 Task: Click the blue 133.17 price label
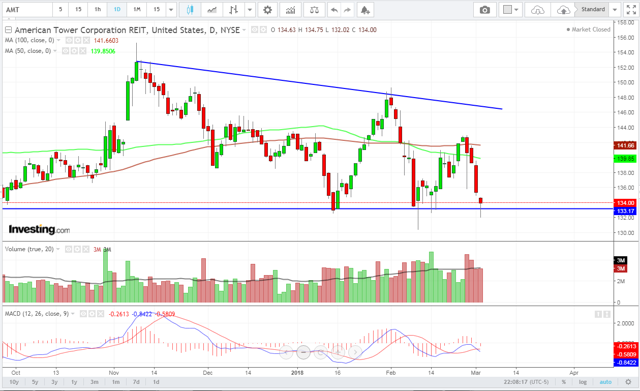click(625, 211)
